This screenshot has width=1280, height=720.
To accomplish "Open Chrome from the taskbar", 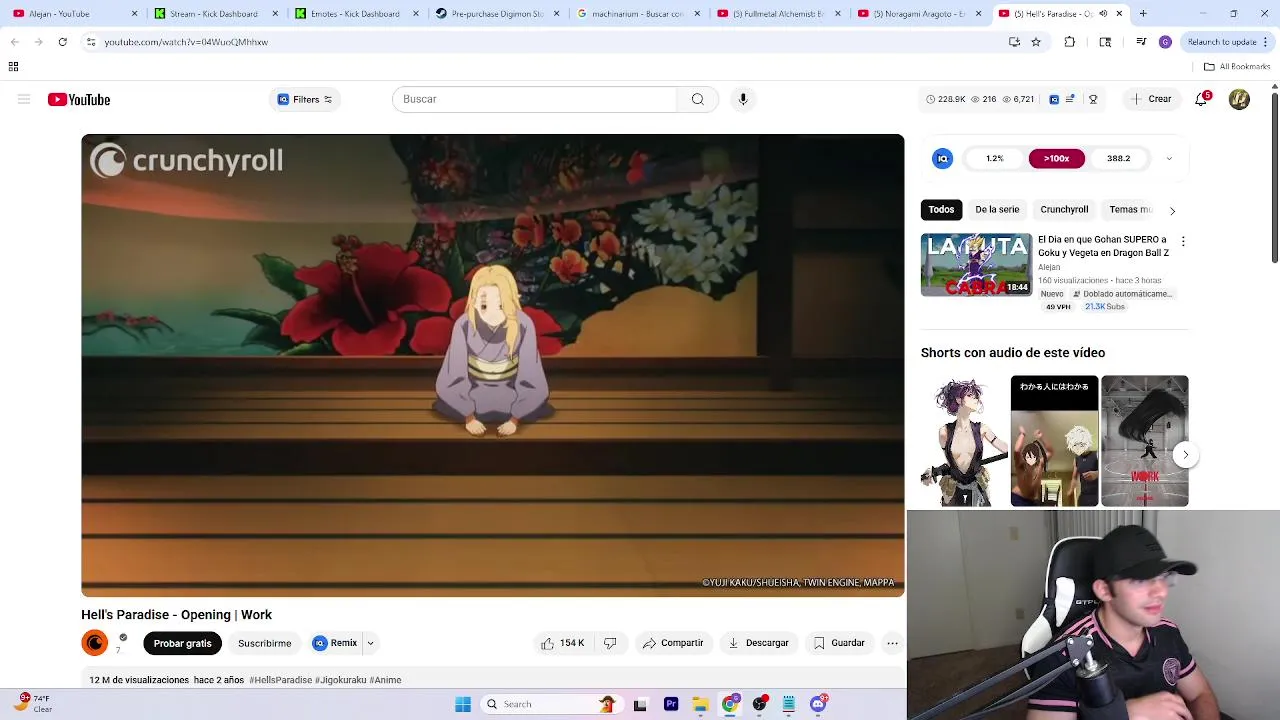I will [x=730, y=704].
